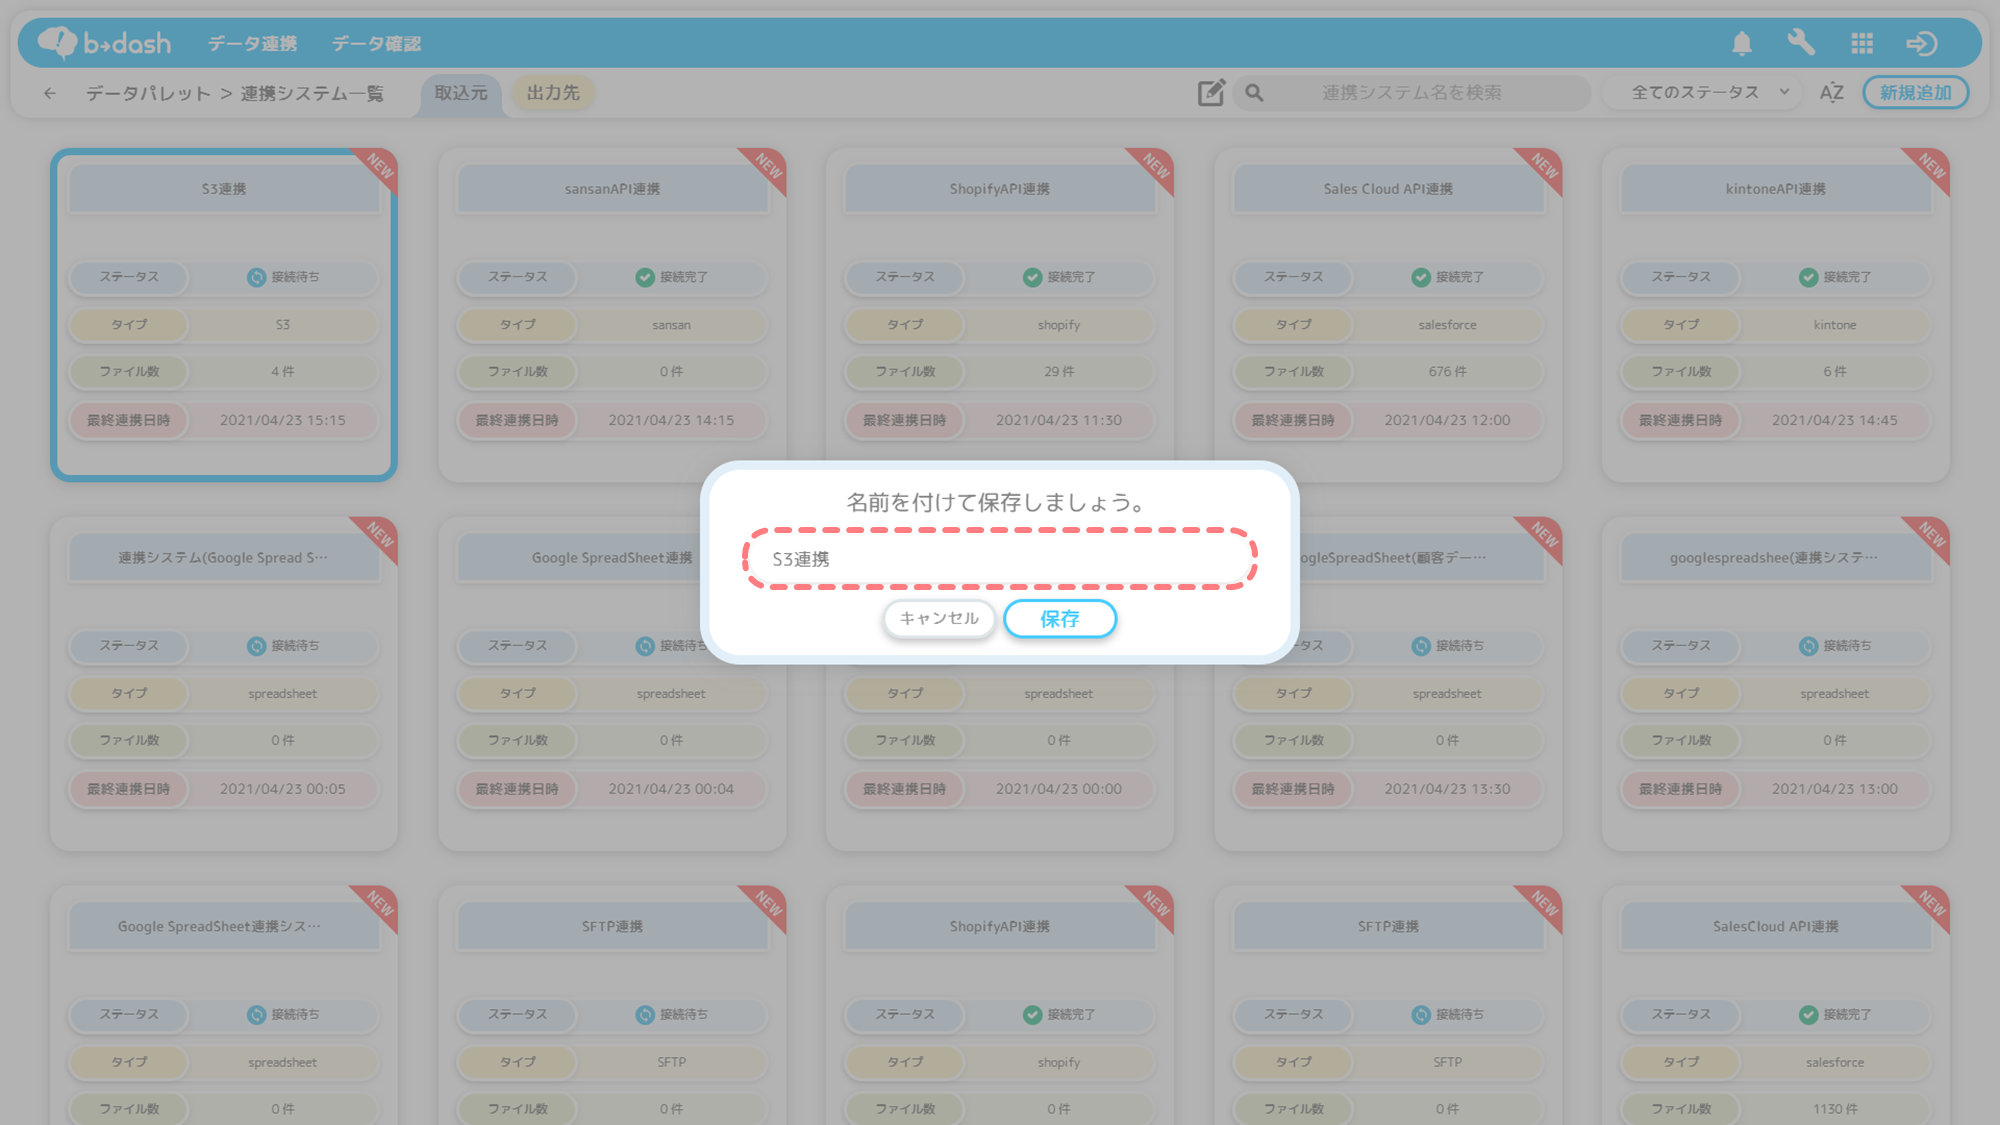Go back with the left arrow

point(50,93)
